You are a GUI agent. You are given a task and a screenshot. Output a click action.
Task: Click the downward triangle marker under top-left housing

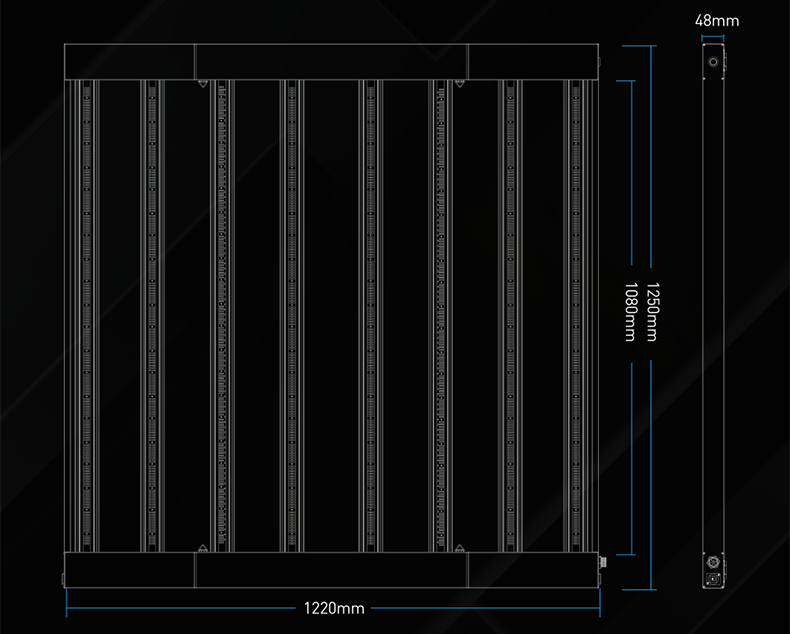202,83
